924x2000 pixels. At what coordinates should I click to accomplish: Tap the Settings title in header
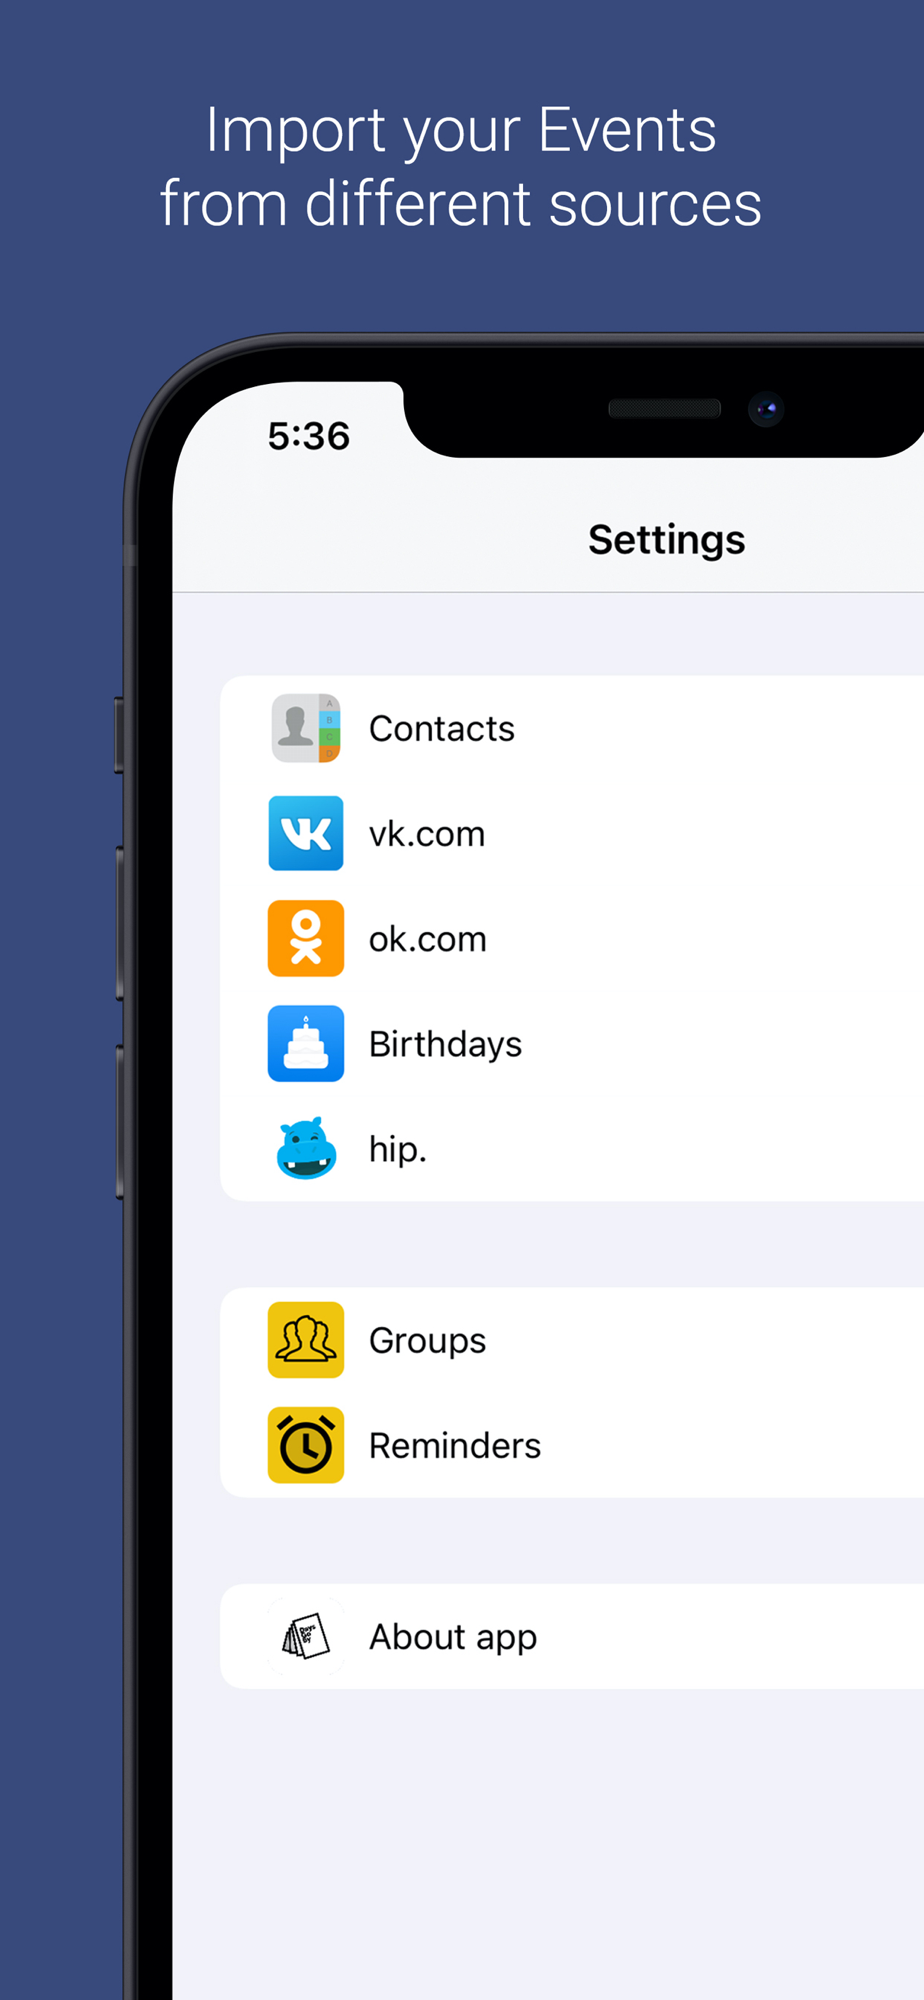(x=667, y=540)
